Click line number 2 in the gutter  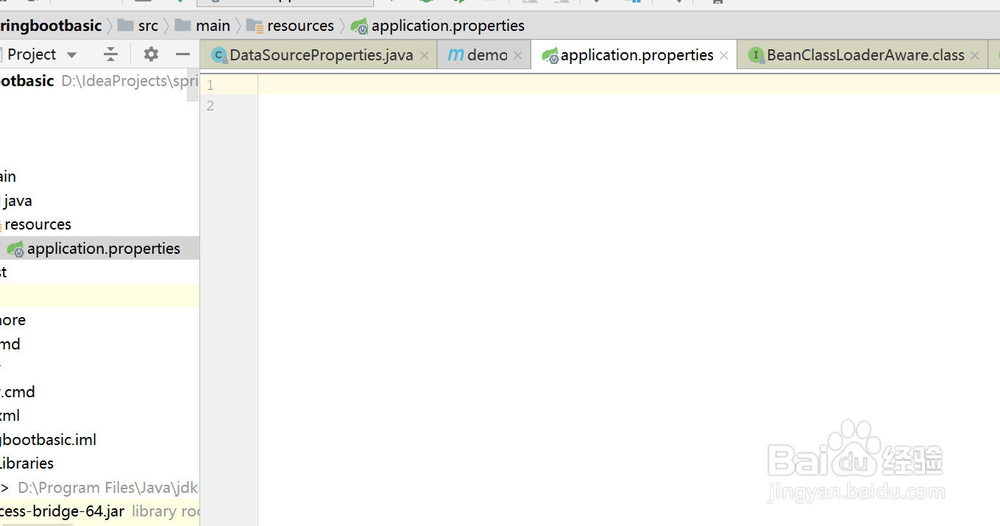click(210, 106)
